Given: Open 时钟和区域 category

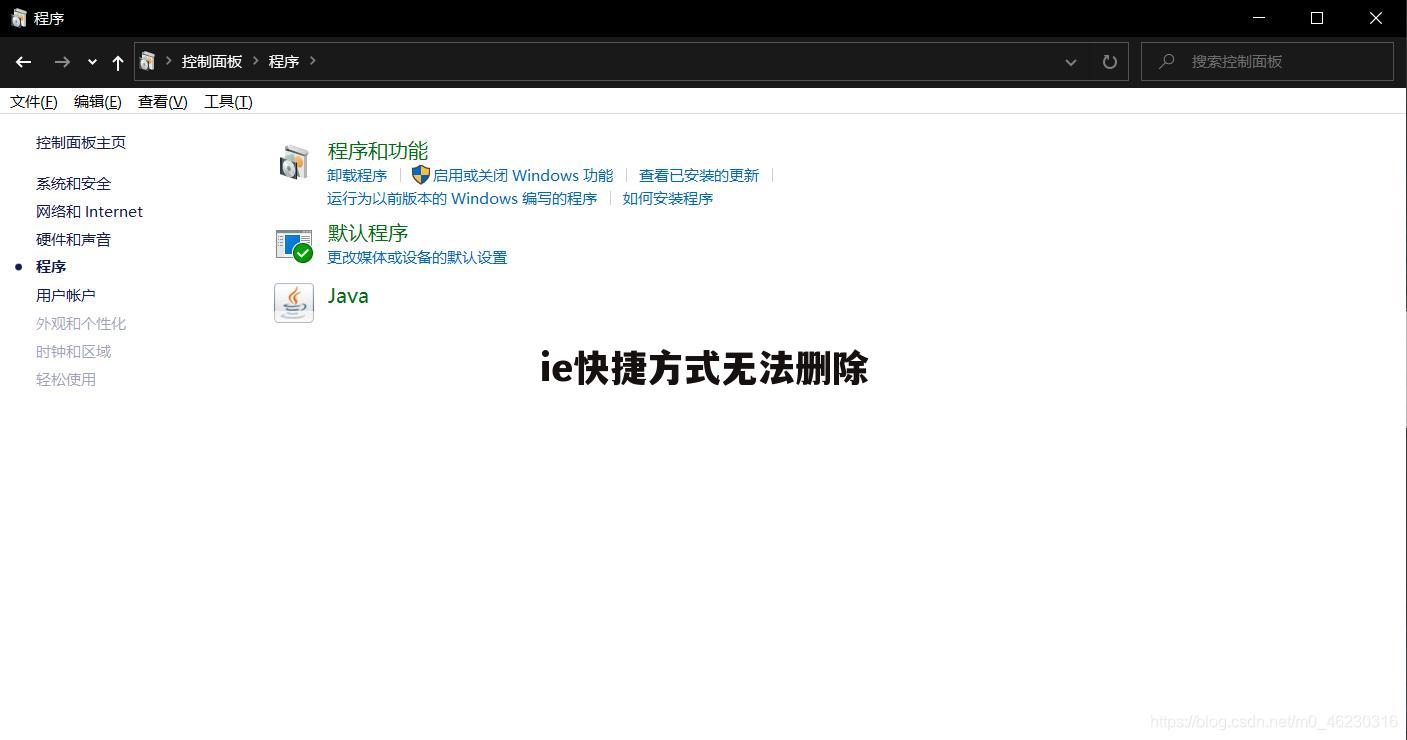Looking at the screenshot, I should (74, 351).
